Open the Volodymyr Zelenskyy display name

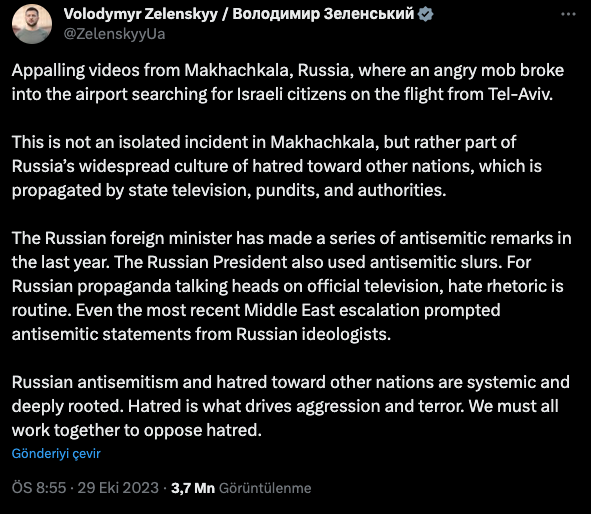click(x=141, y=14)
